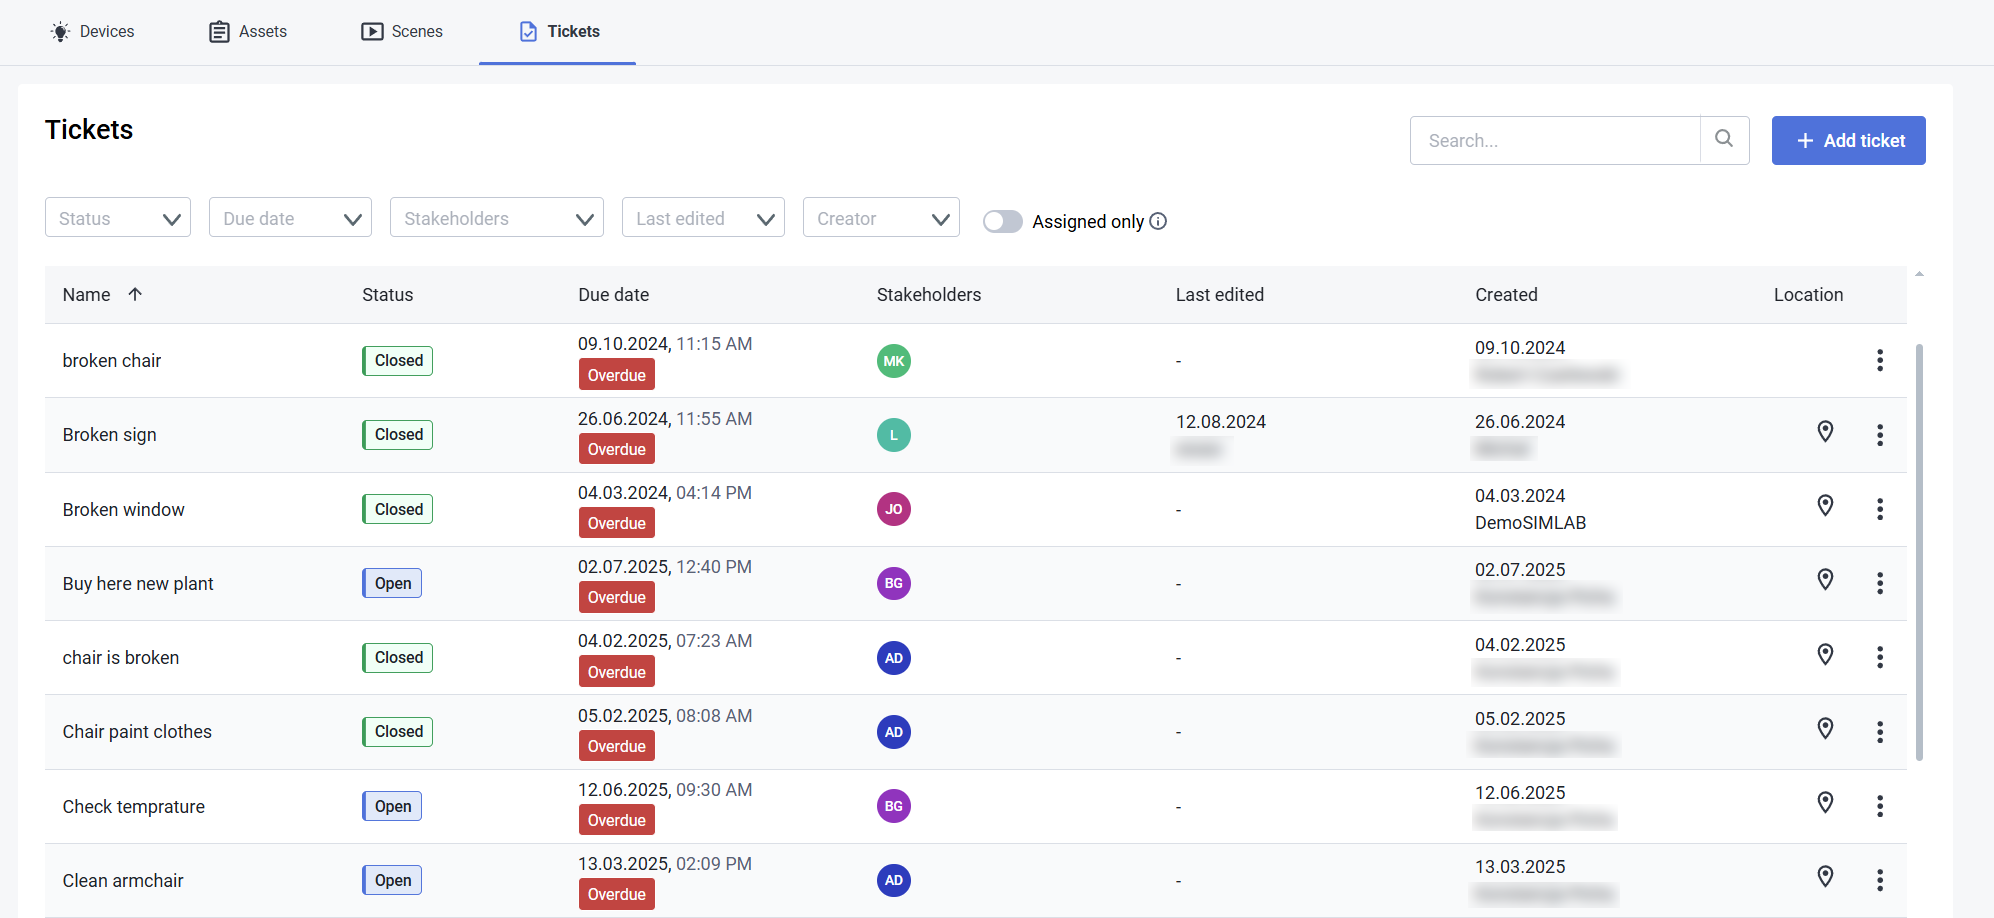Viewport: 1994px width, 918px height.
Task: Click AD avatar on Clean armchair row
Action: pos(894,880)
